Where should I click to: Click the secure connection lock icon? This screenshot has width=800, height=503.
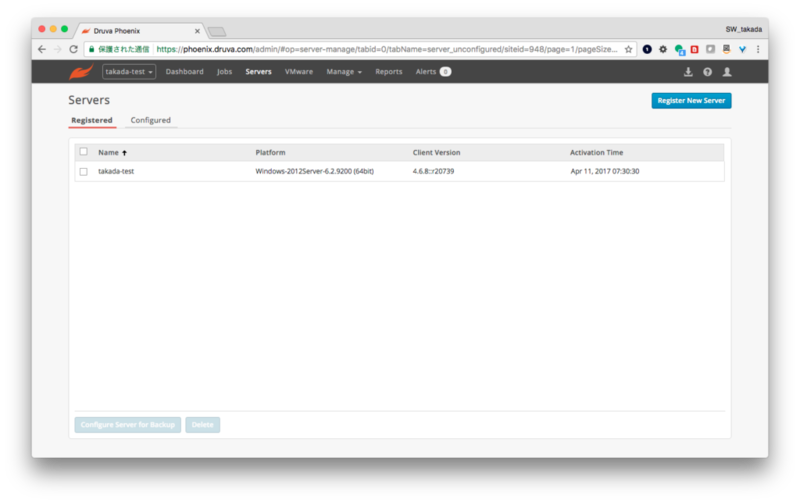[92, 49]
